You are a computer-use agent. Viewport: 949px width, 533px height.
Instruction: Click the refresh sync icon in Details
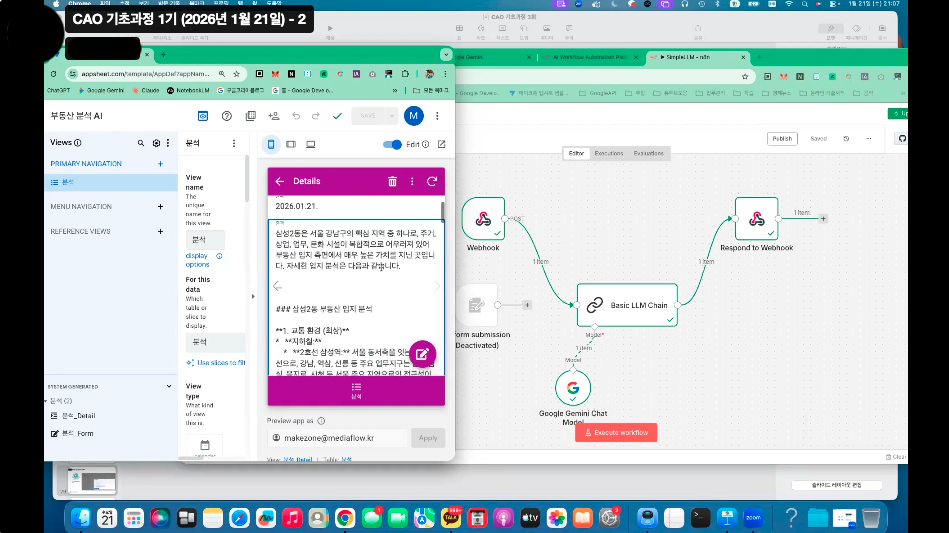pyautogui.click(x=432, y=181)
